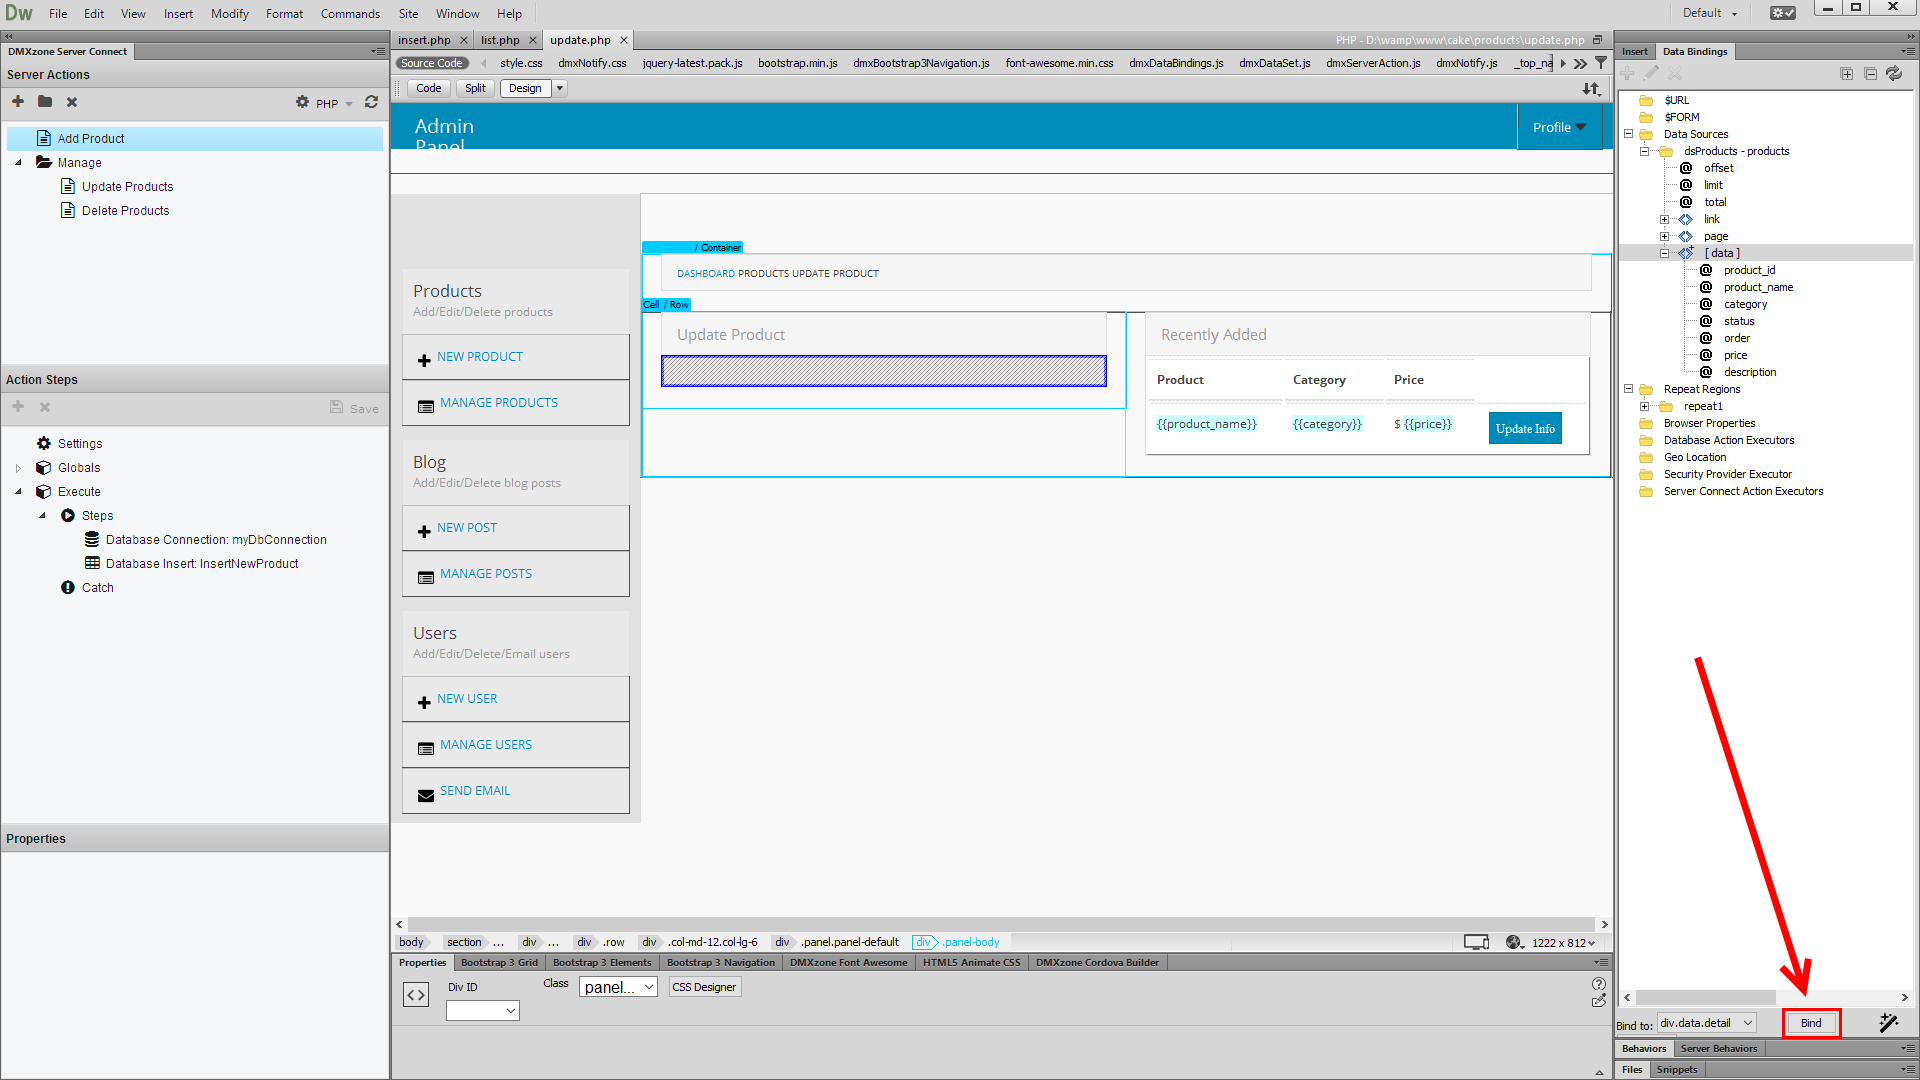Click the MANAGE PRODUCTS link
The width and height of the screenshot is (1920, 1080).
pos(498,403)
